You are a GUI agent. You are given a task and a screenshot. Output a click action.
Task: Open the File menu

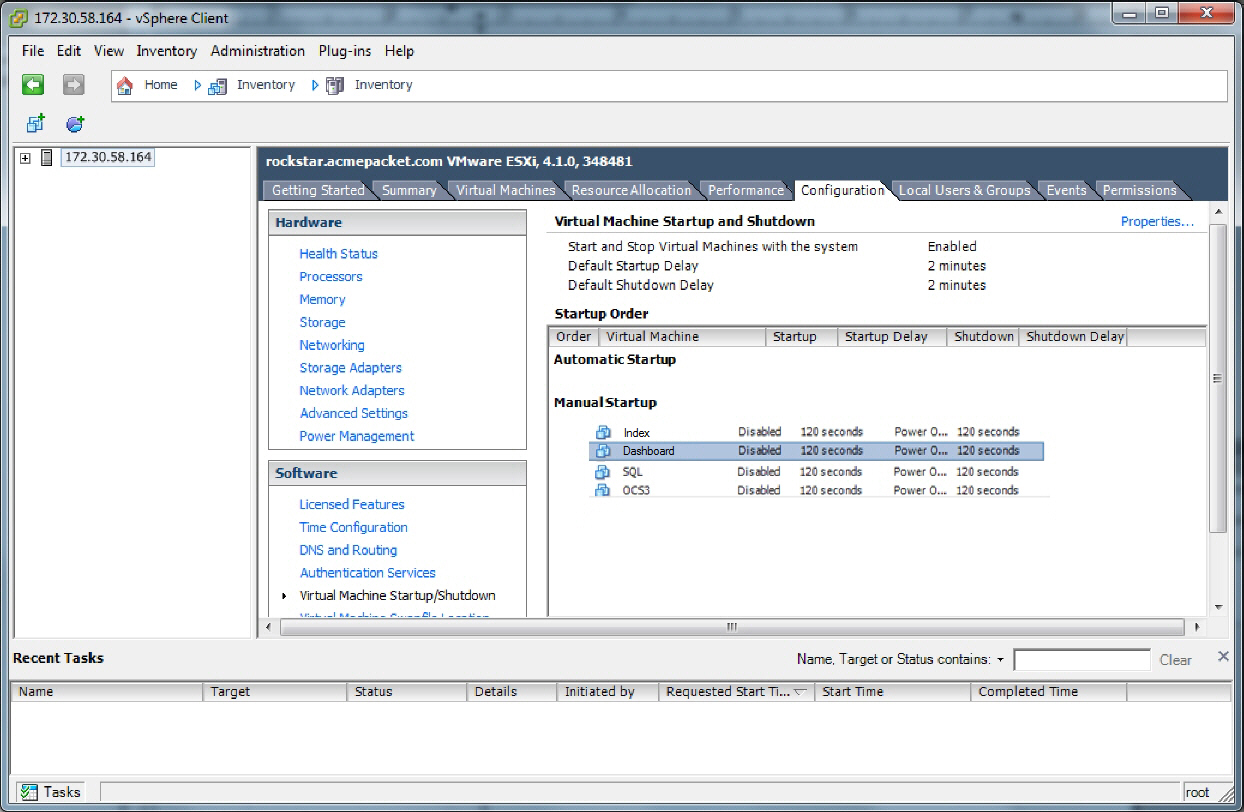[x=33, y=51]
